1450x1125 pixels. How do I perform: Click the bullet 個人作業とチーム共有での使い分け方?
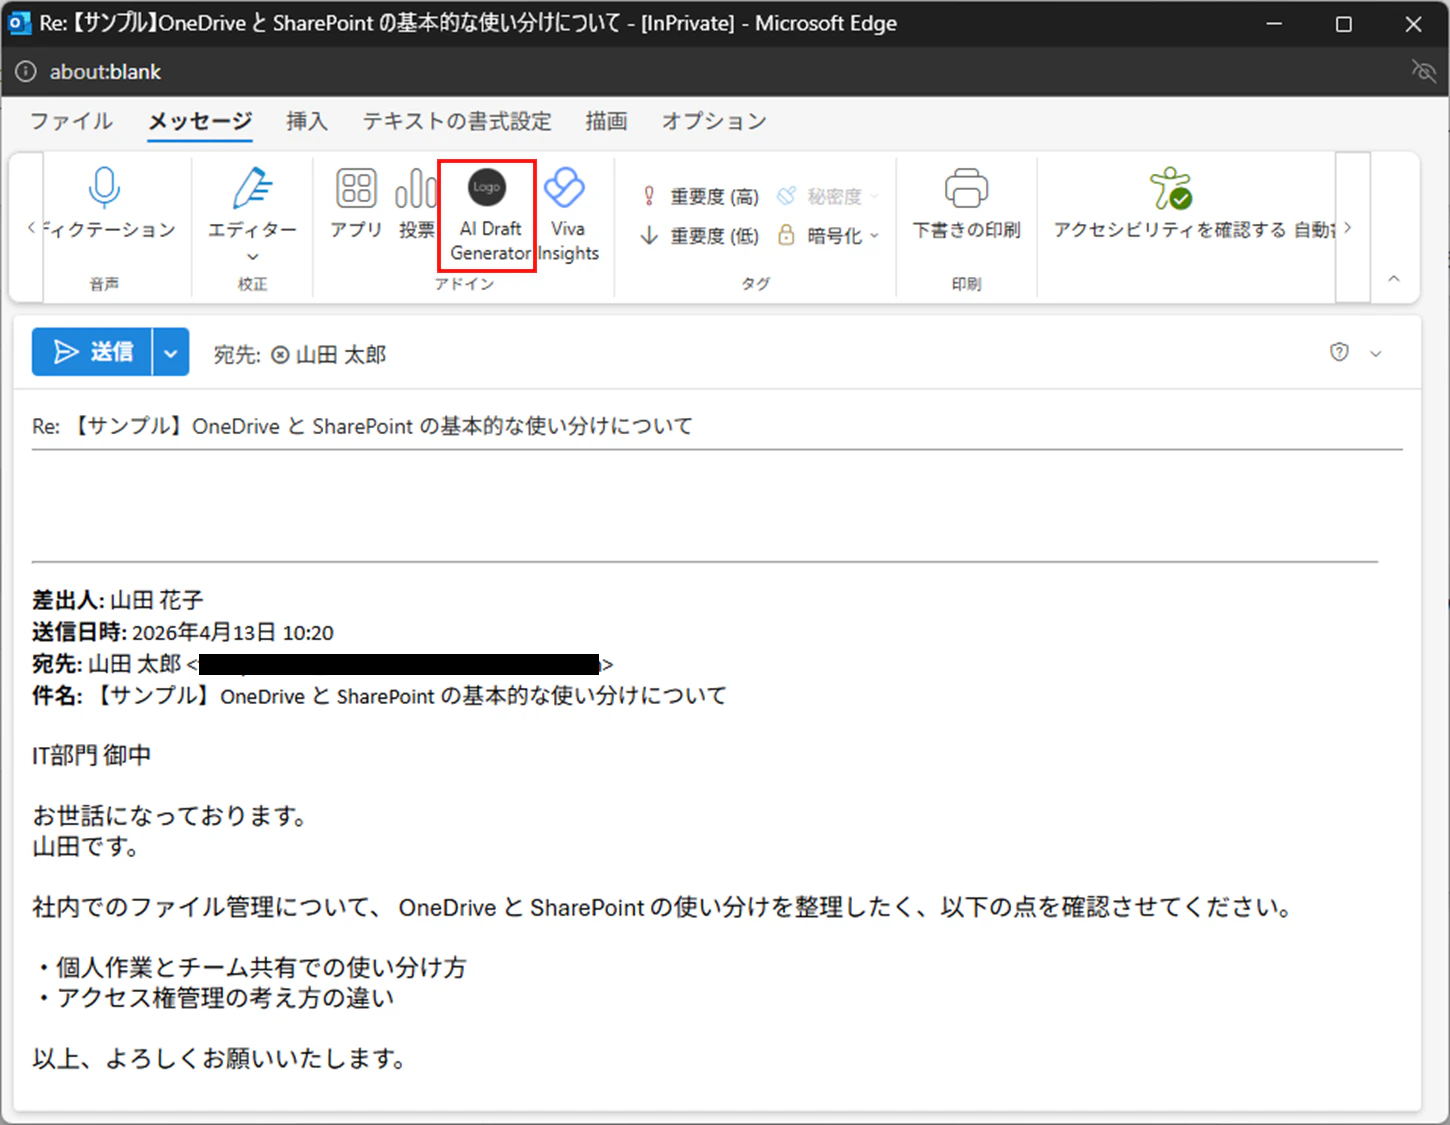(x=250, y=967)
